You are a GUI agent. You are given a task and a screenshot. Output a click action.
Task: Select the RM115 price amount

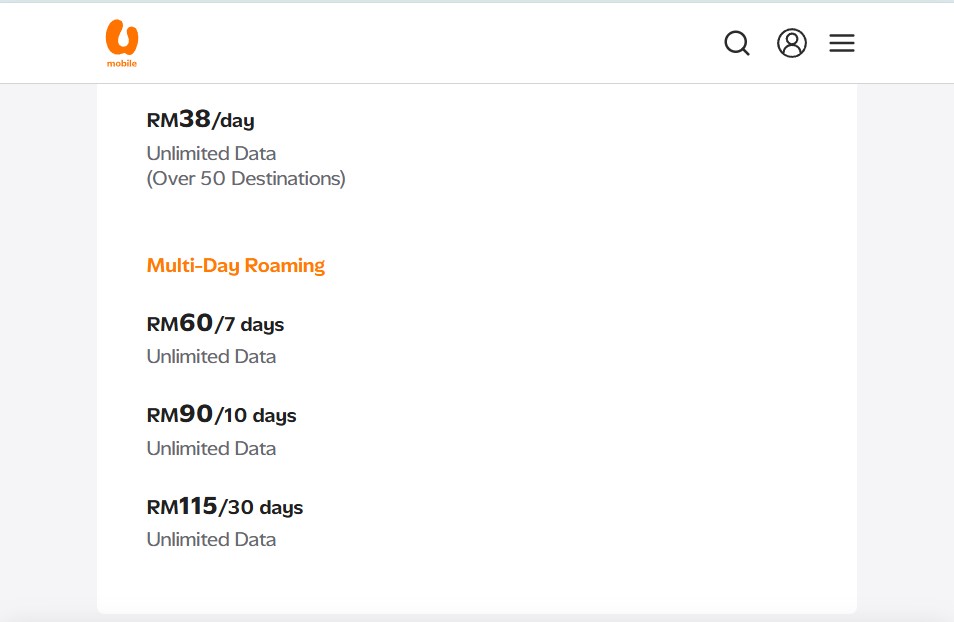182,506
